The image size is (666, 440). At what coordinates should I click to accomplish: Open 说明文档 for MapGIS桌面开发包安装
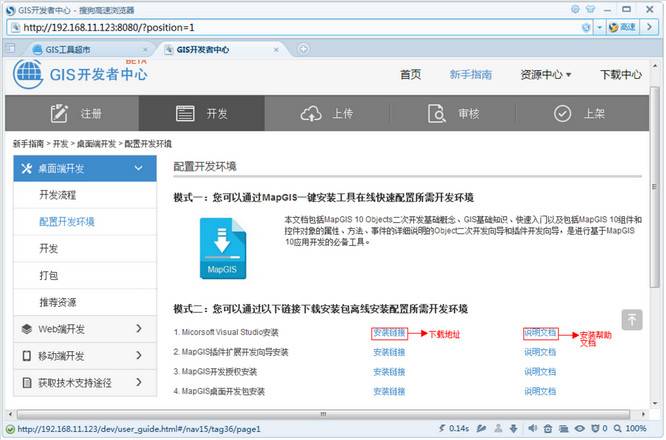[x=540, y=391]
